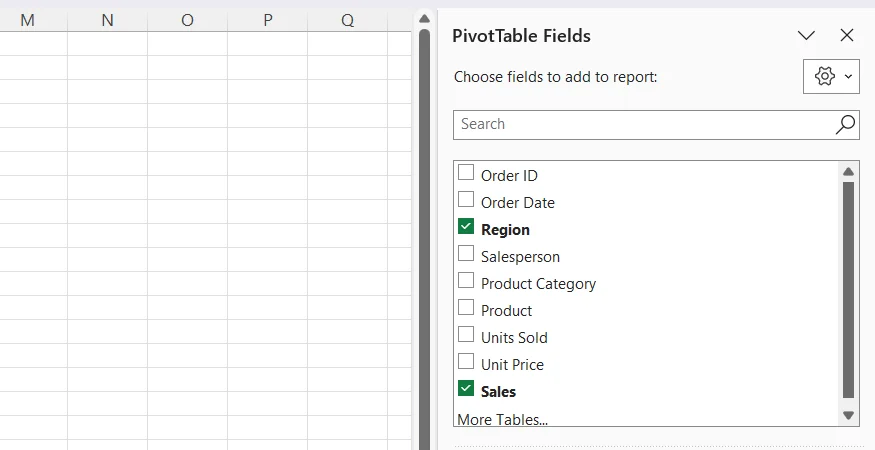875x450 pixels.
Task: Open the task pane options chevron
Action: click(806, 36)
